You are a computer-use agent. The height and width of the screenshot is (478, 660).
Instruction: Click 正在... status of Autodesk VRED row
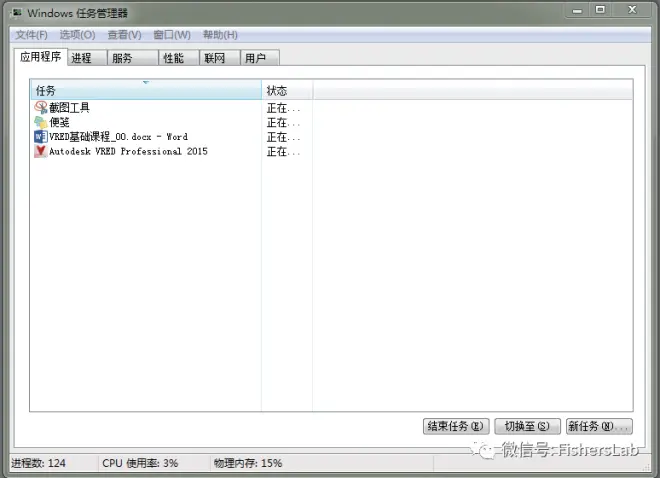click(x=283, y=151)
